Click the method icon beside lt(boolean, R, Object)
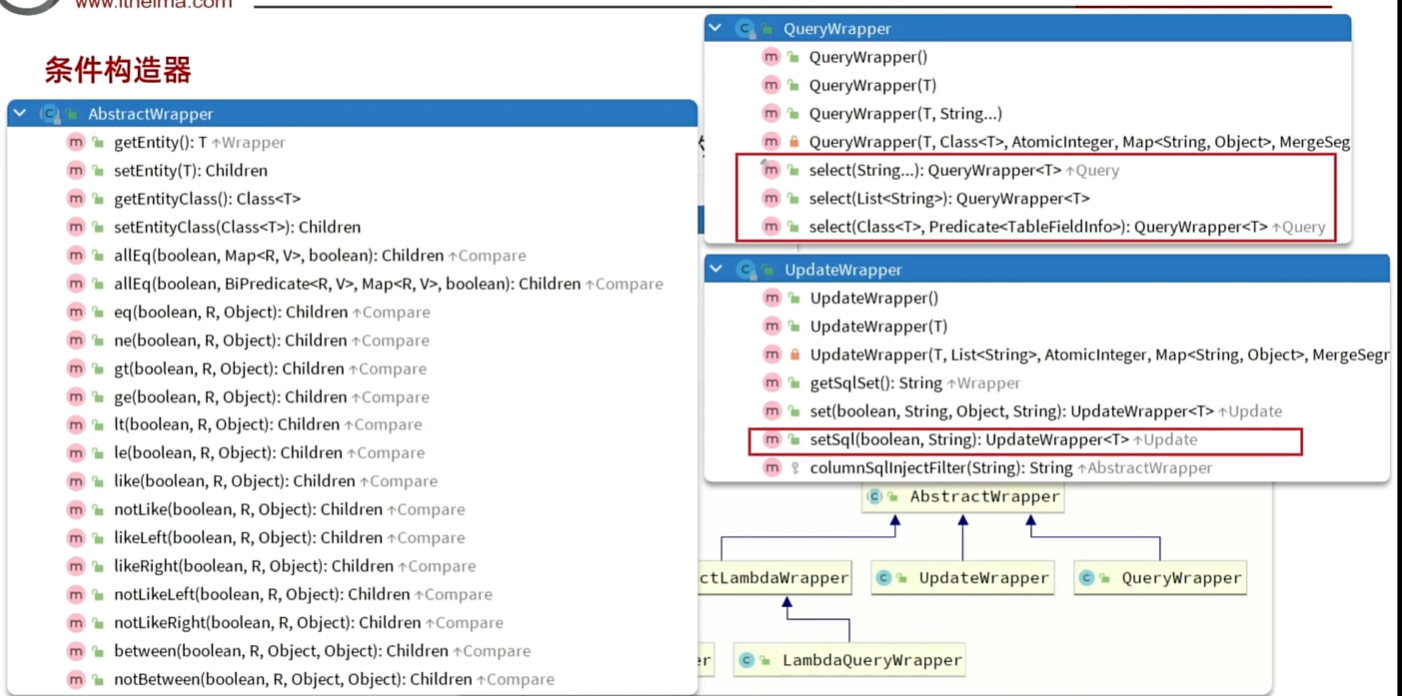Viewport: 1402px width, 696px height. [76, 424]
